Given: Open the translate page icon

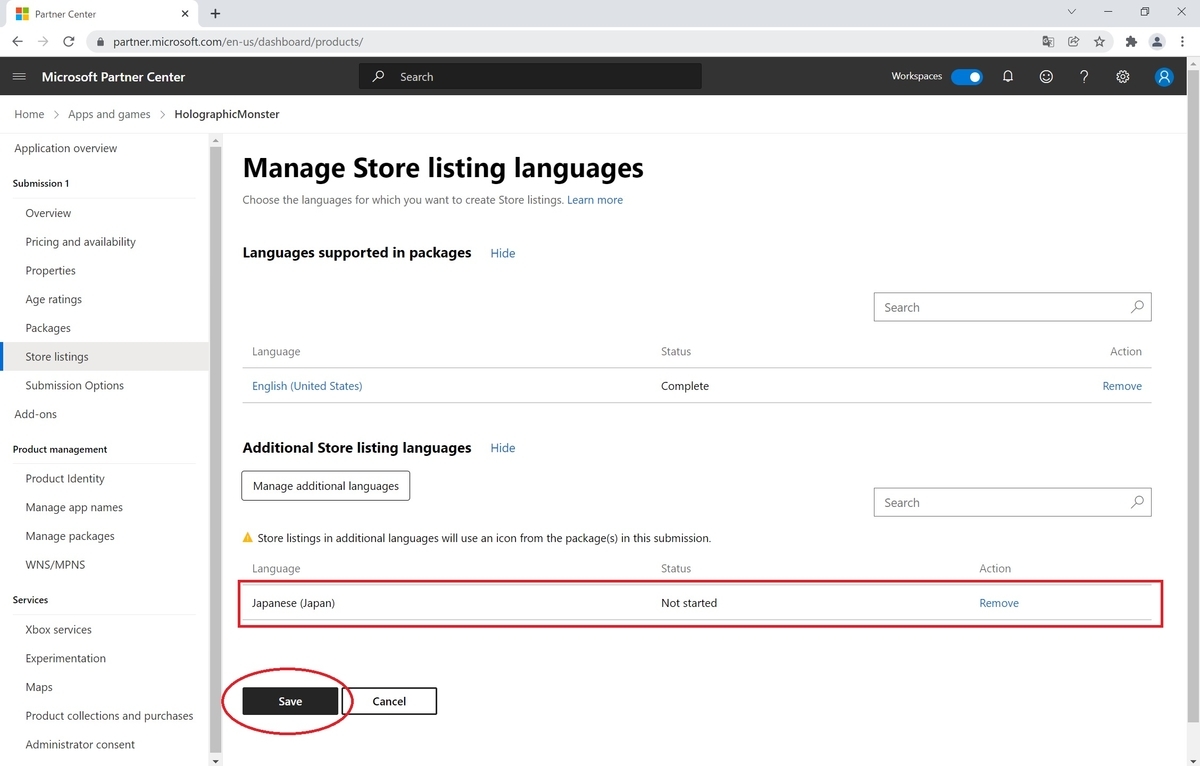Looking at the screenshot, I should tap(1048, 42).
